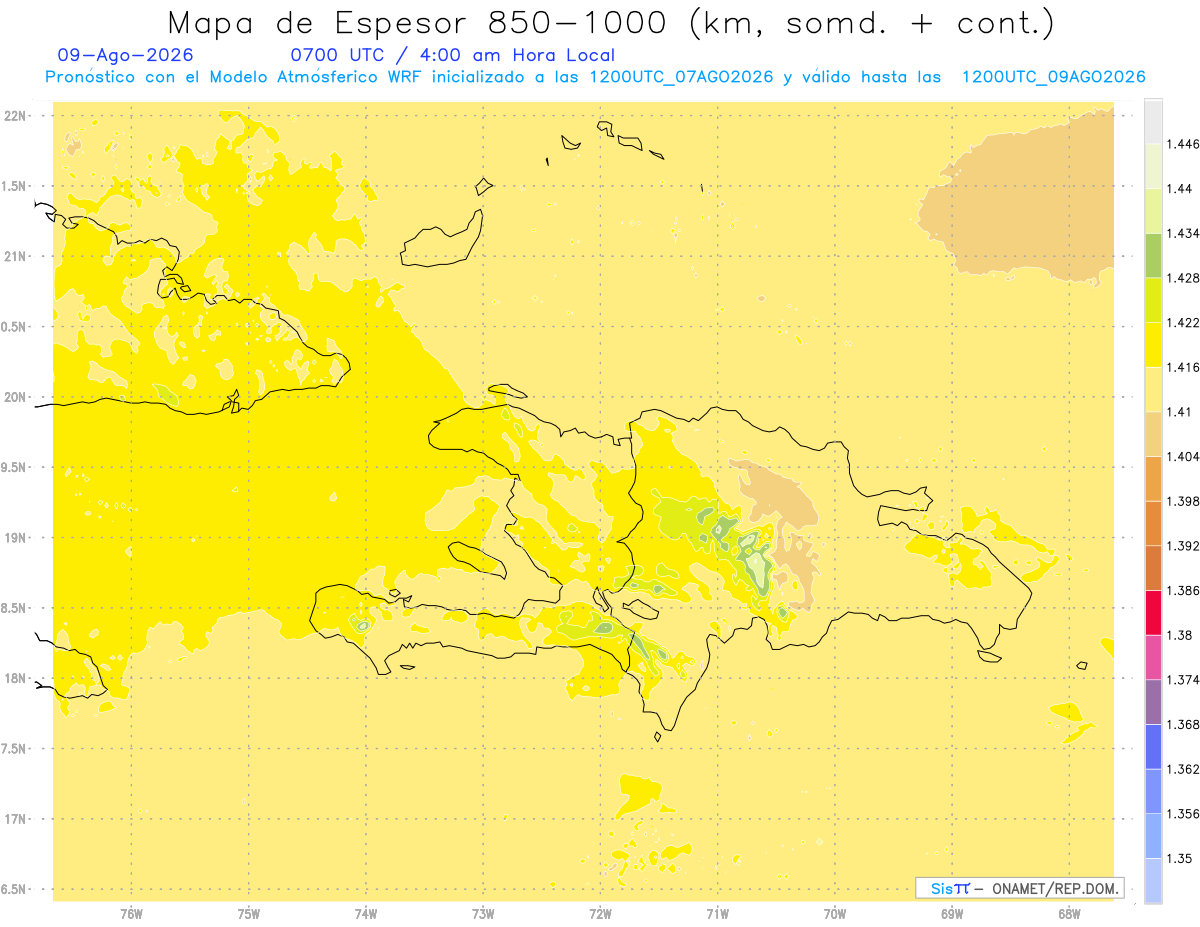Click the longitude label "70W"
This screenshot has height=927, width=1200.
pos(835,914)
